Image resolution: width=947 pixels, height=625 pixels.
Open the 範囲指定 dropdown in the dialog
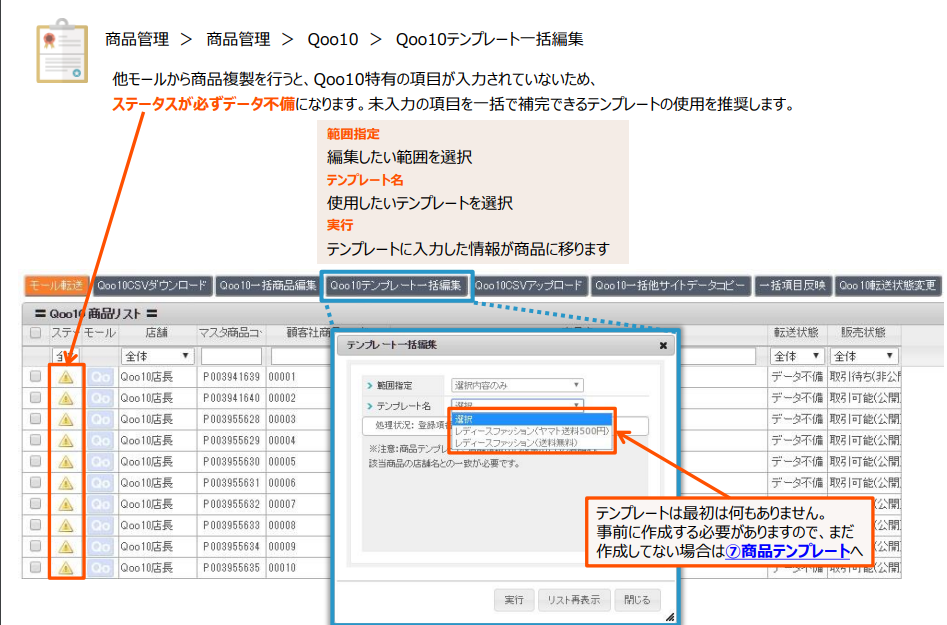pos(517,385)
